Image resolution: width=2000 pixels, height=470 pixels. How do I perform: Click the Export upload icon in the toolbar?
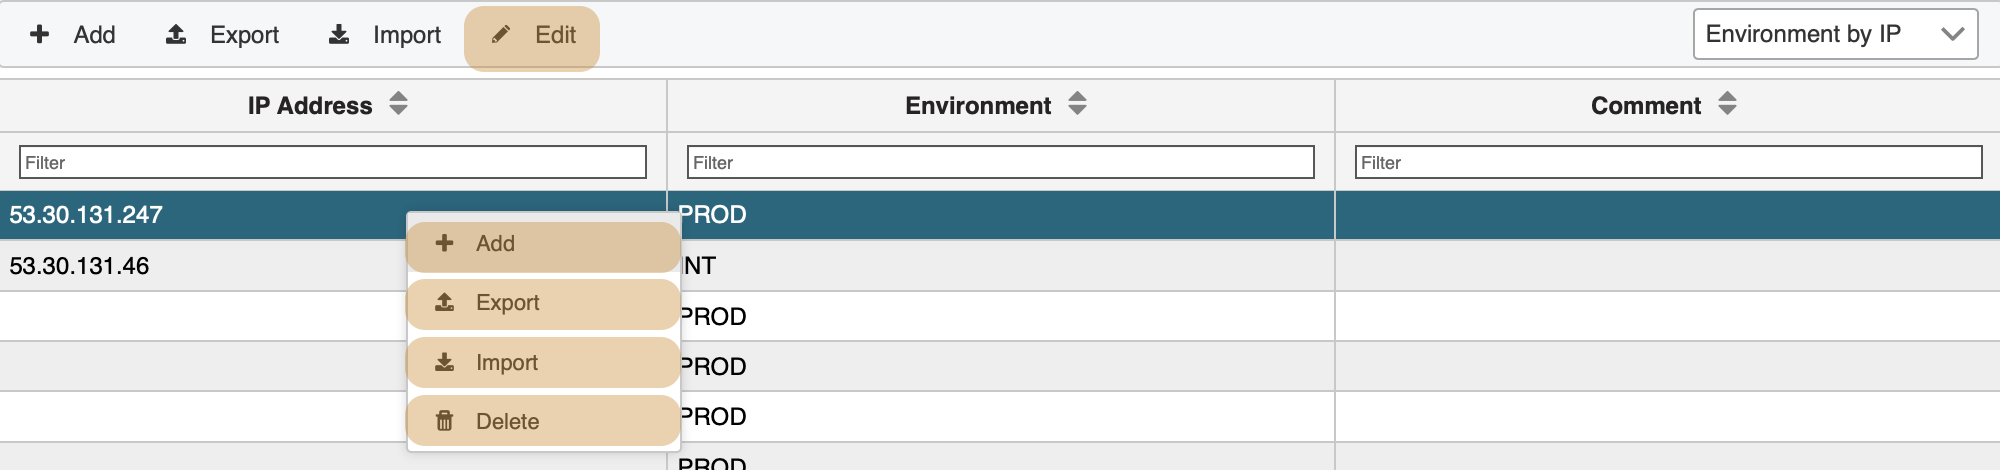(176, 35)
